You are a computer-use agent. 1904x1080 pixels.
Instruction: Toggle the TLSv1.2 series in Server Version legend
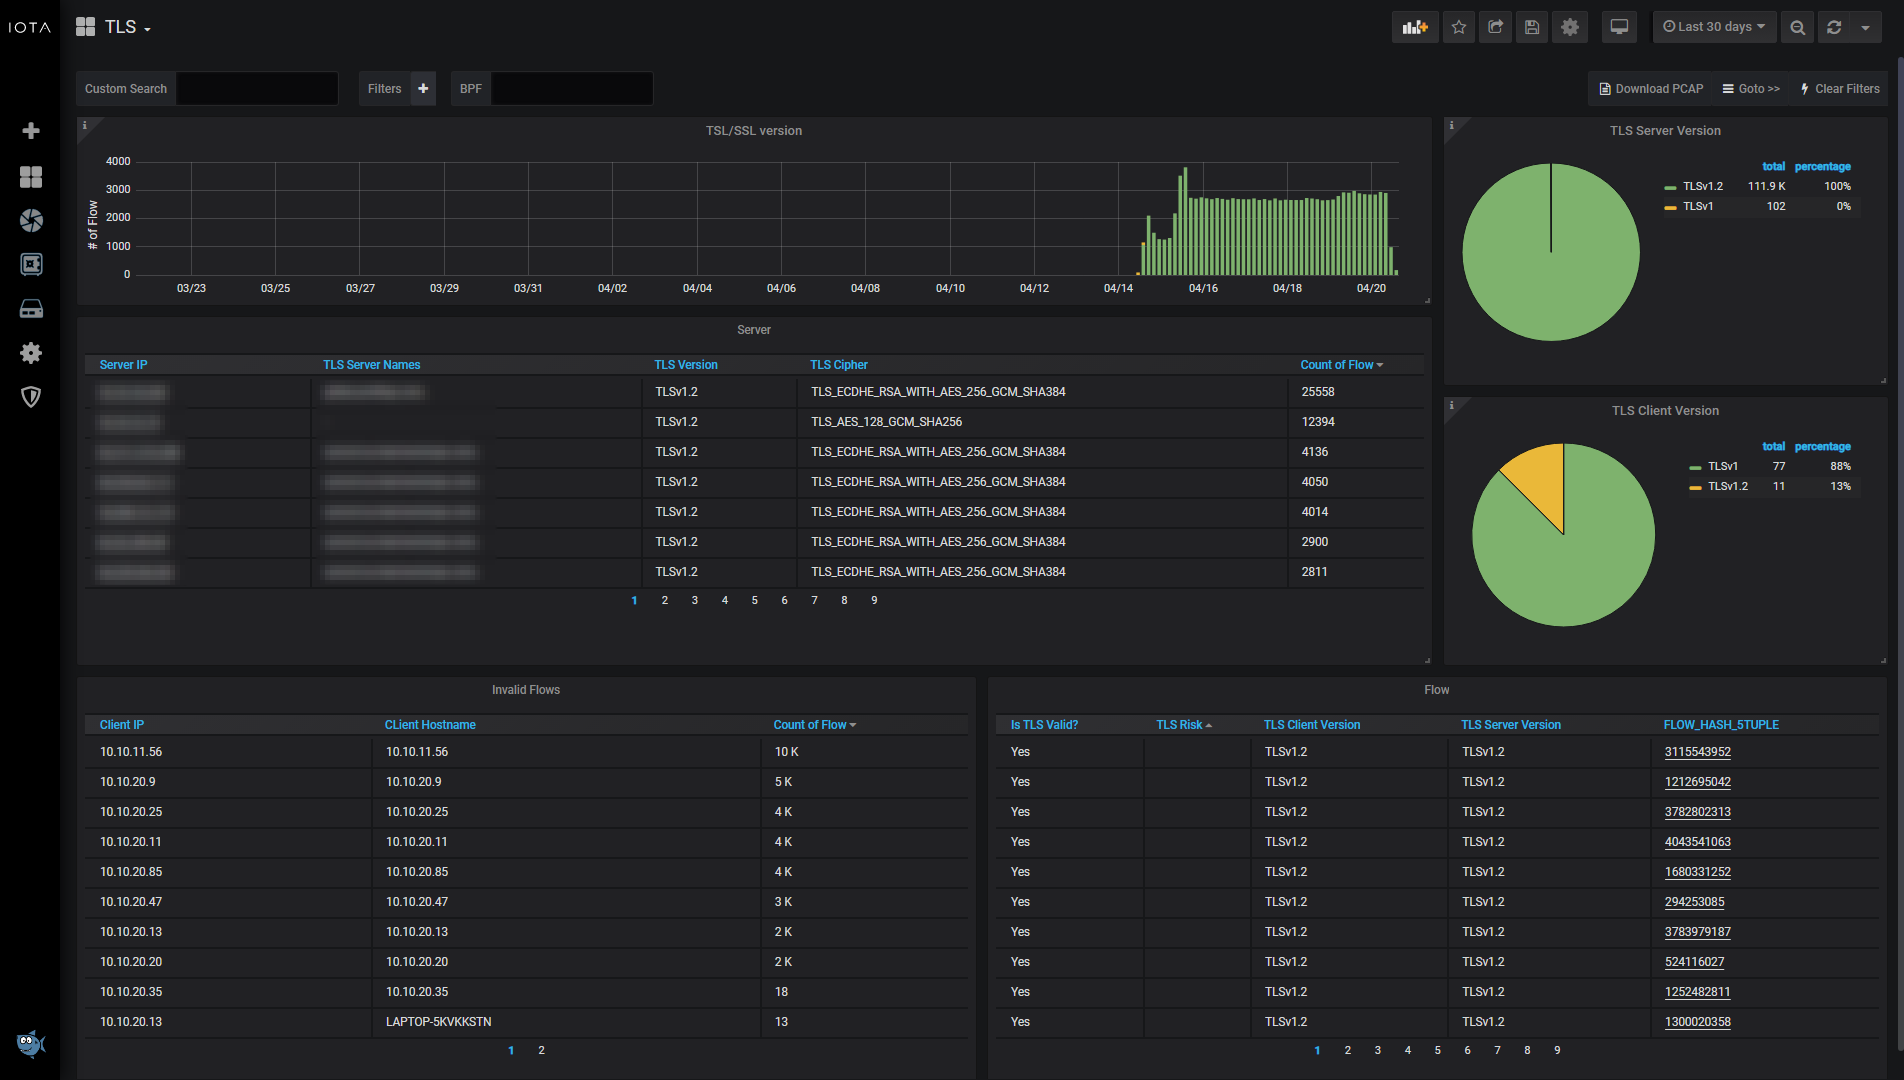coord(1702,186)
